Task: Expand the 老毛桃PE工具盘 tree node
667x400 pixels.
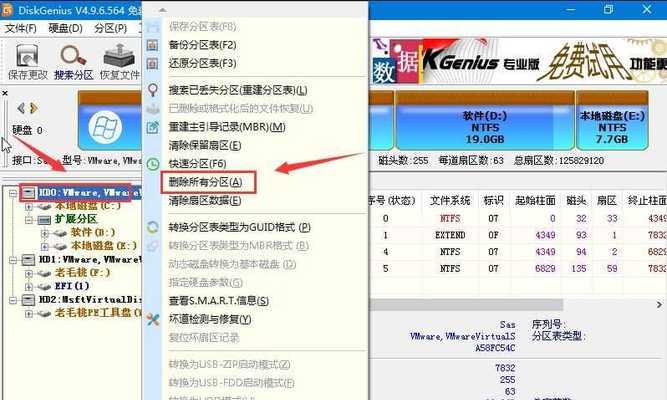Action: pyautogui.click(x=29, y=314)
